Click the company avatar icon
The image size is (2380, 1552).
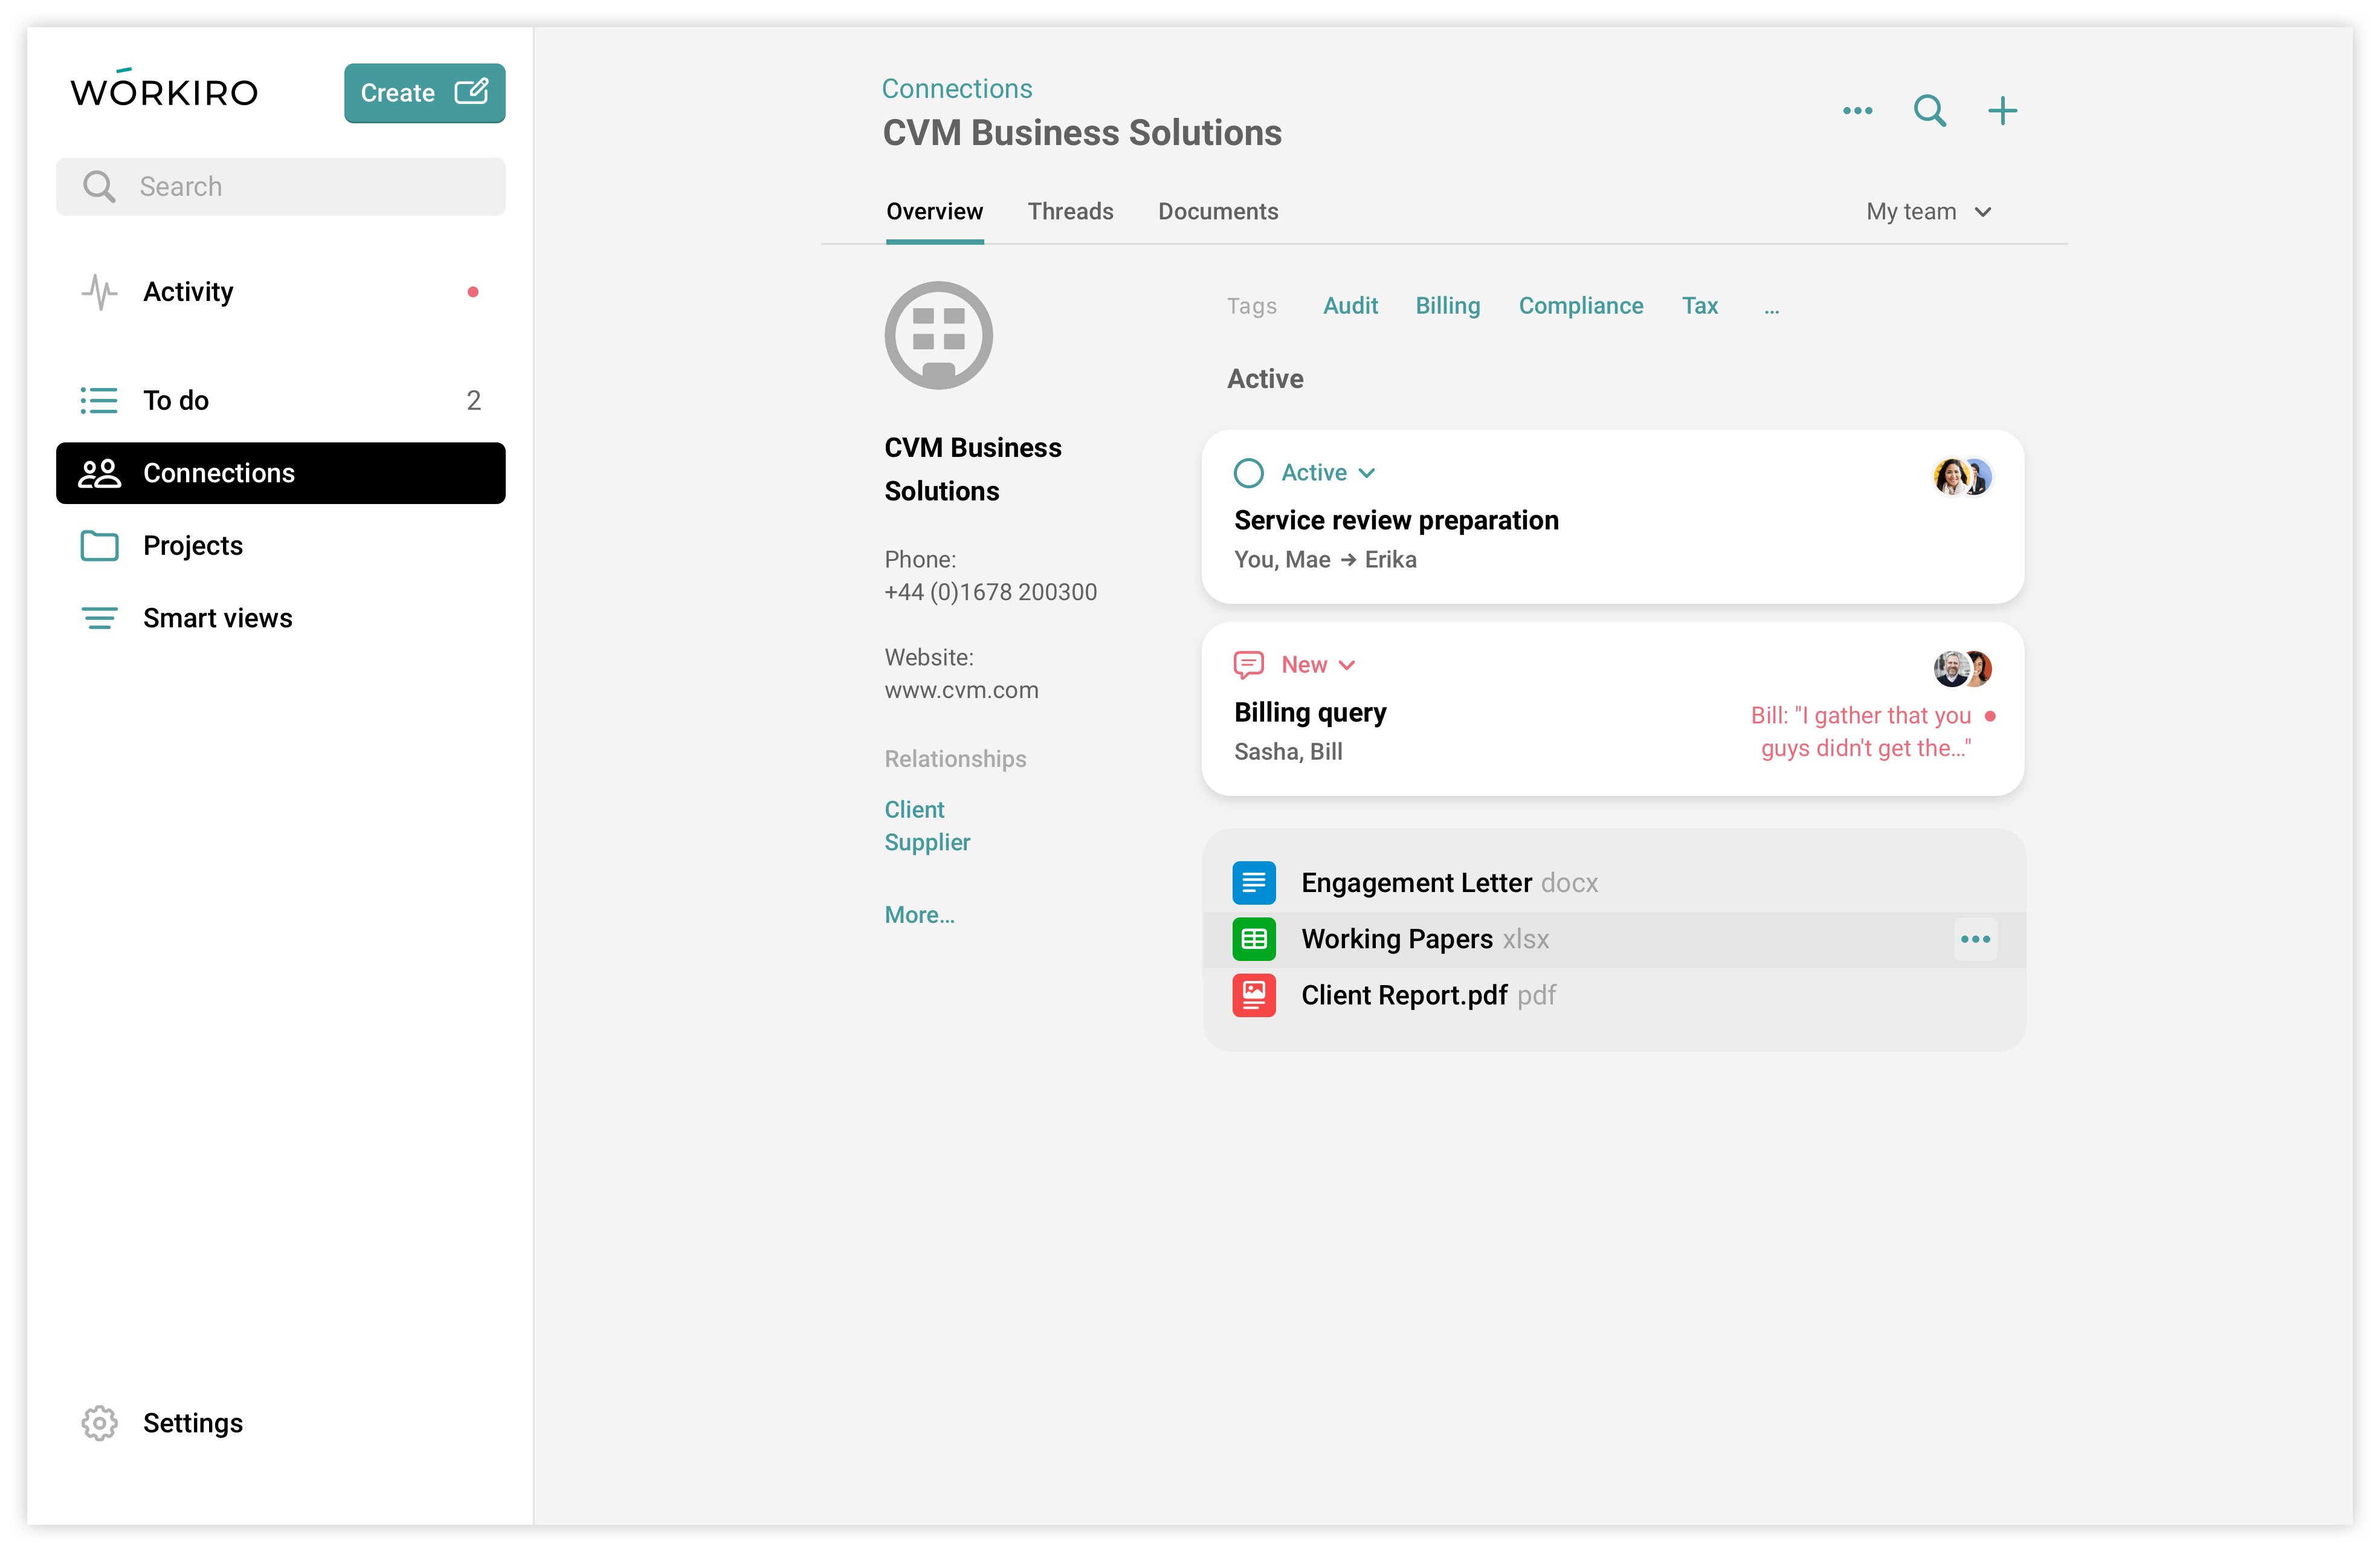tap(938, 335)
